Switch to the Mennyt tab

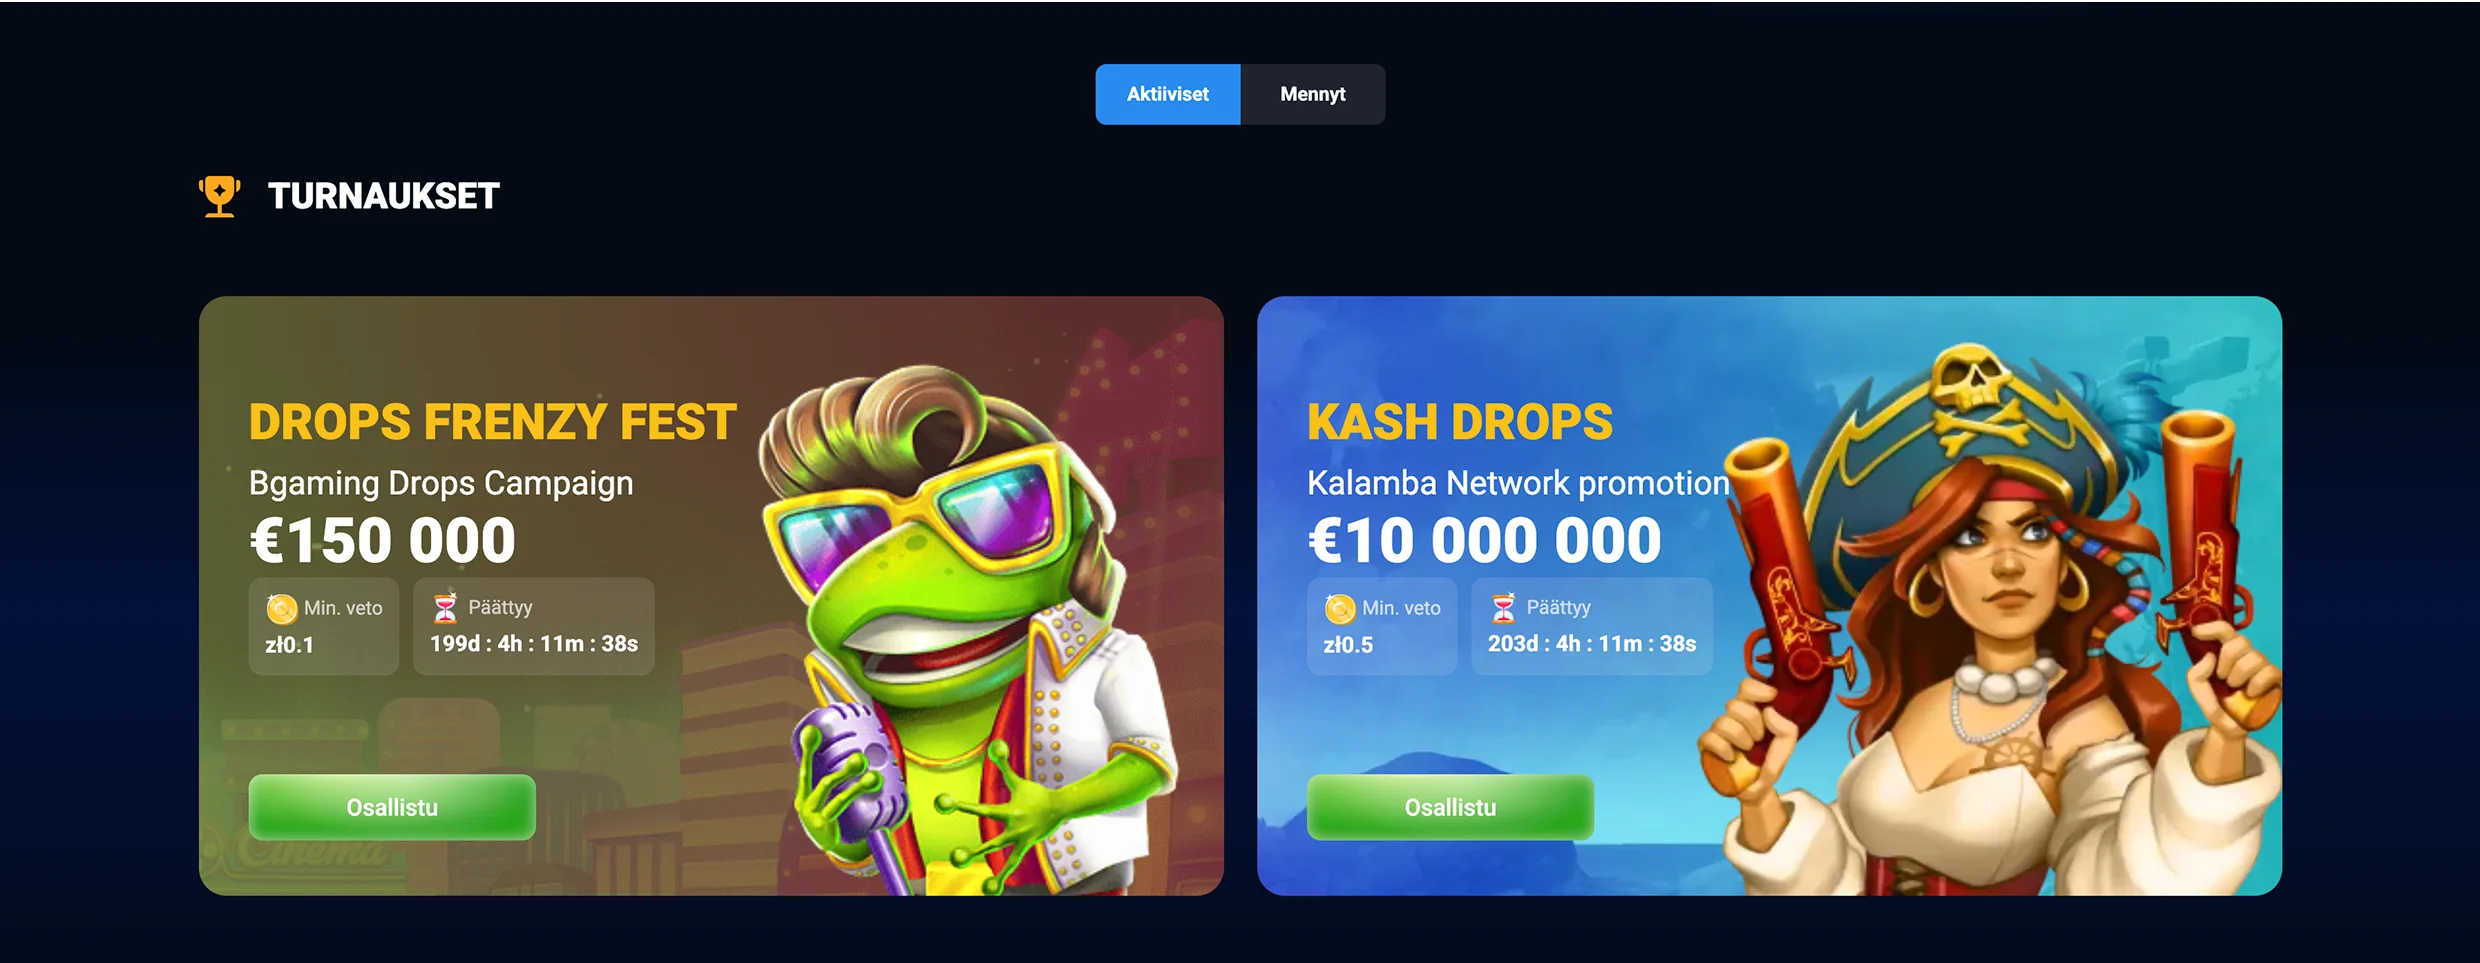(x=1312, y=94)
